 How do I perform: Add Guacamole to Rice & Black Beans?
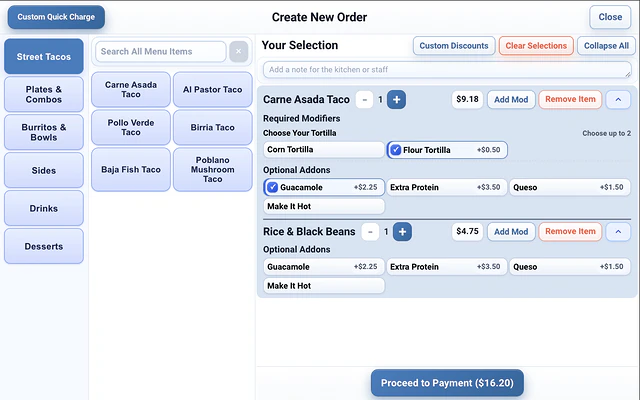pos(324,267)
